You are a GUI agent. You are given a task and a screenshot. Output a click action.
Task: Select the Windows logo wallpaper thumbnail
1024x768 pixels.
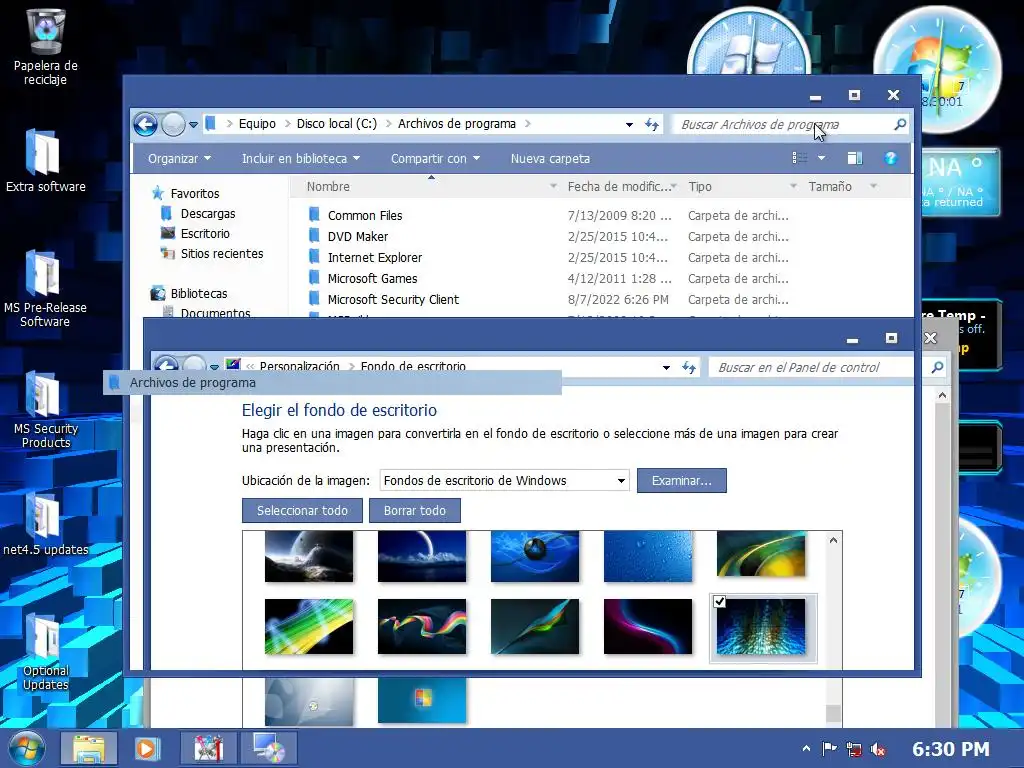[422, 700]
